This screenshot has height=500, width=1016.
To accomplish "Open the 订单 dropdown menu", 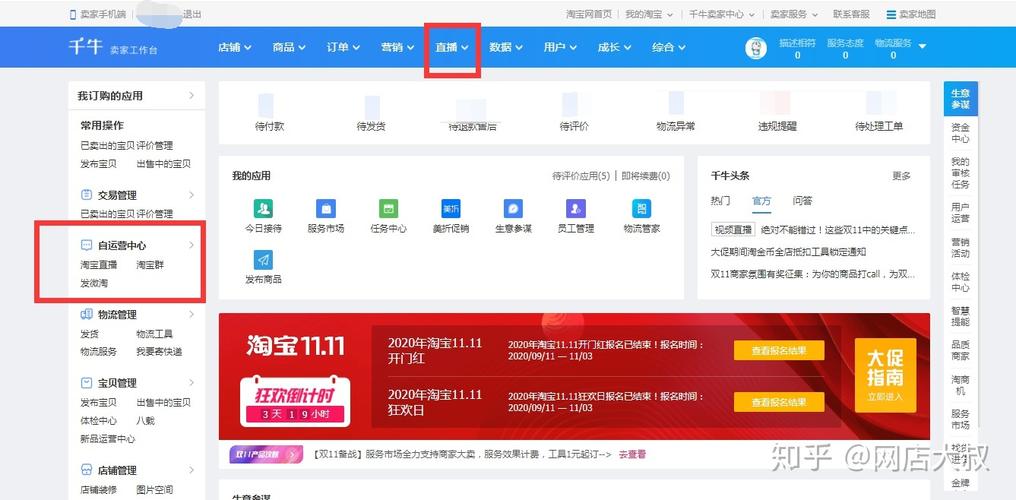I will click(343, 47).
